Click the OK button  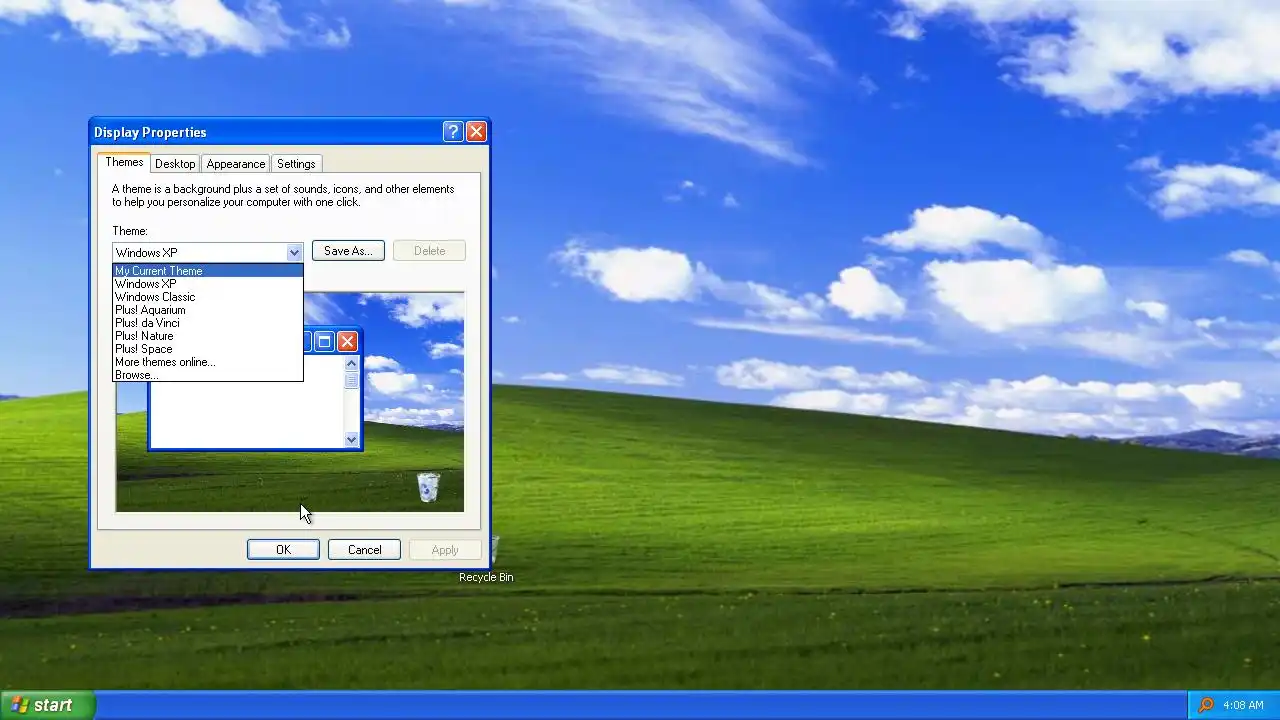pos(283,550)
